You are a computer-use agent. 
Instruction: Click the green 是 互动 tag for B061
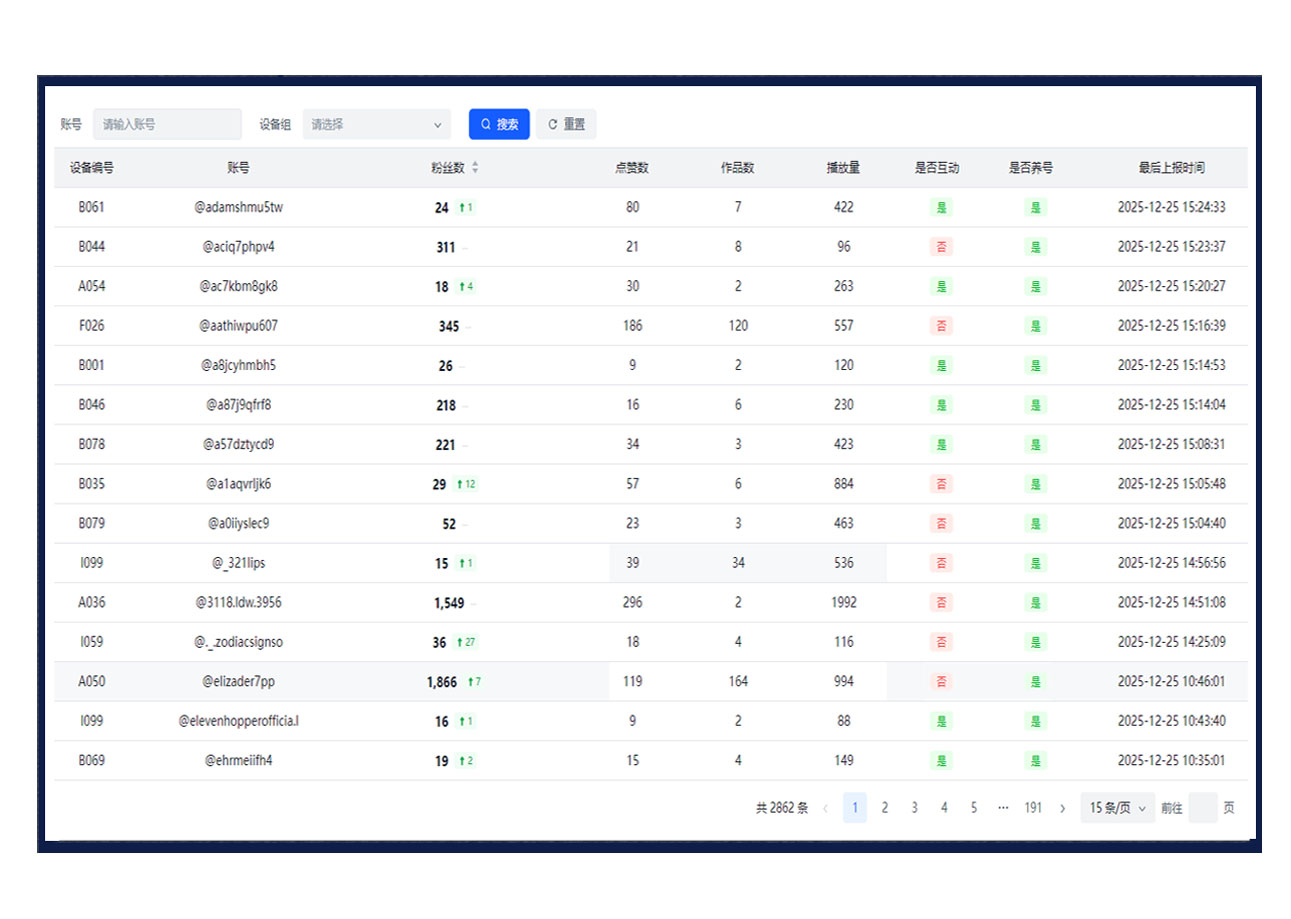click(941, 208)
